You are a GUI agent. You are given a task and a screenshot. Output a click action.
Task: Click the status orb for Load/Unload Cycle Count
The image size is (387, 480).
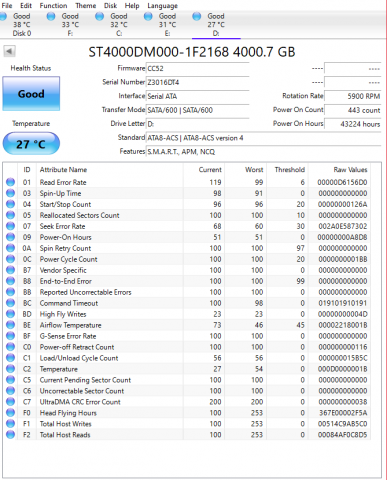[x=11, y=358]
